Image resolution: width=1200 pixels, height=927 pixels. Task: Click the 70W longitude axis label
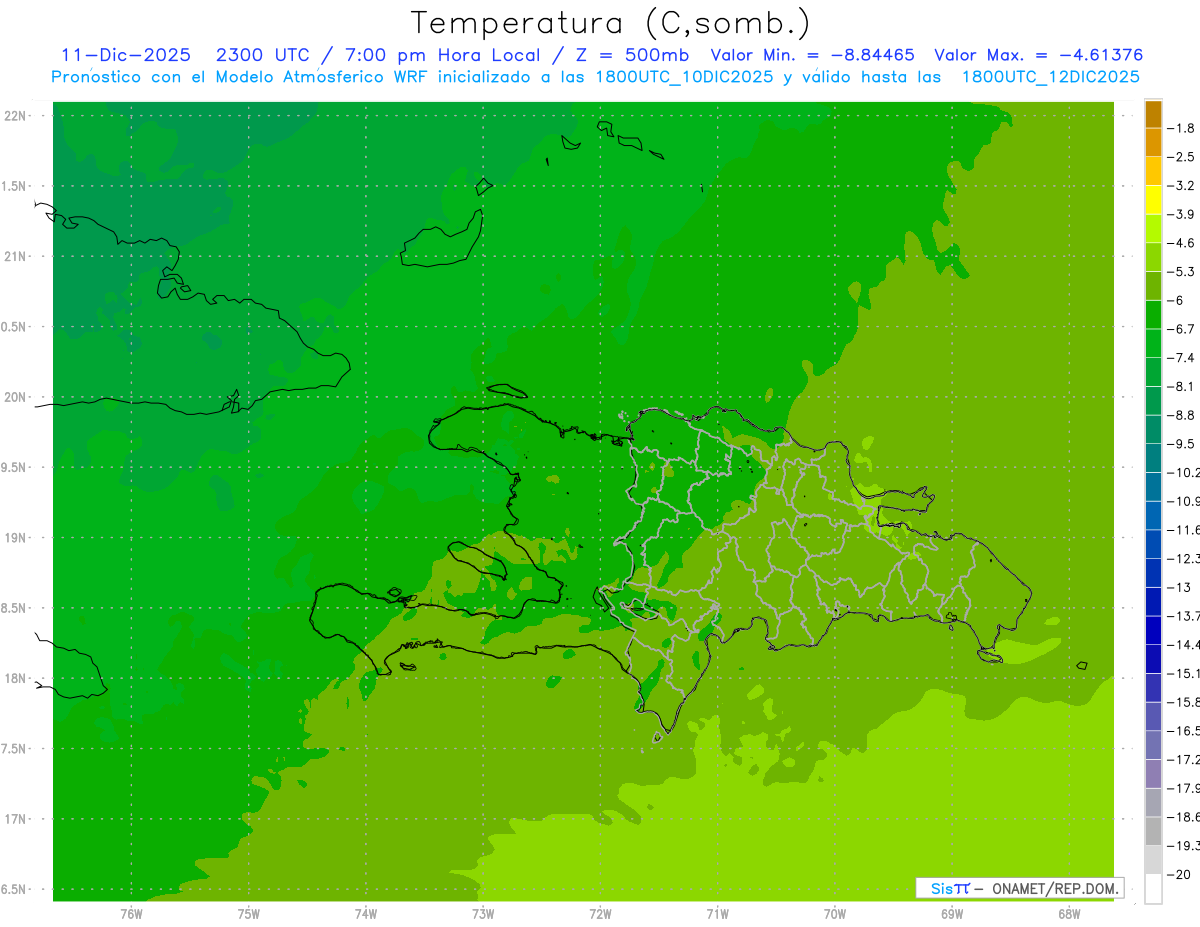coord(835,914)
